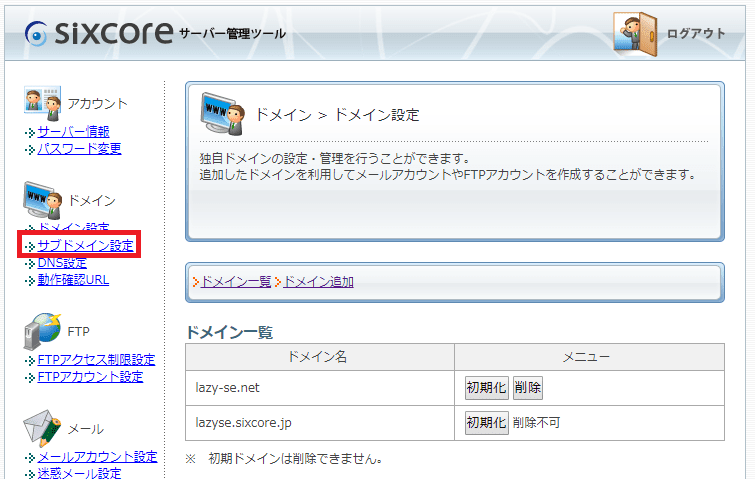The height and width of the screenshot is (479, 755).
Task: Click 初期化 button for lazy-se.net
Action: click(x=486, y=388)
